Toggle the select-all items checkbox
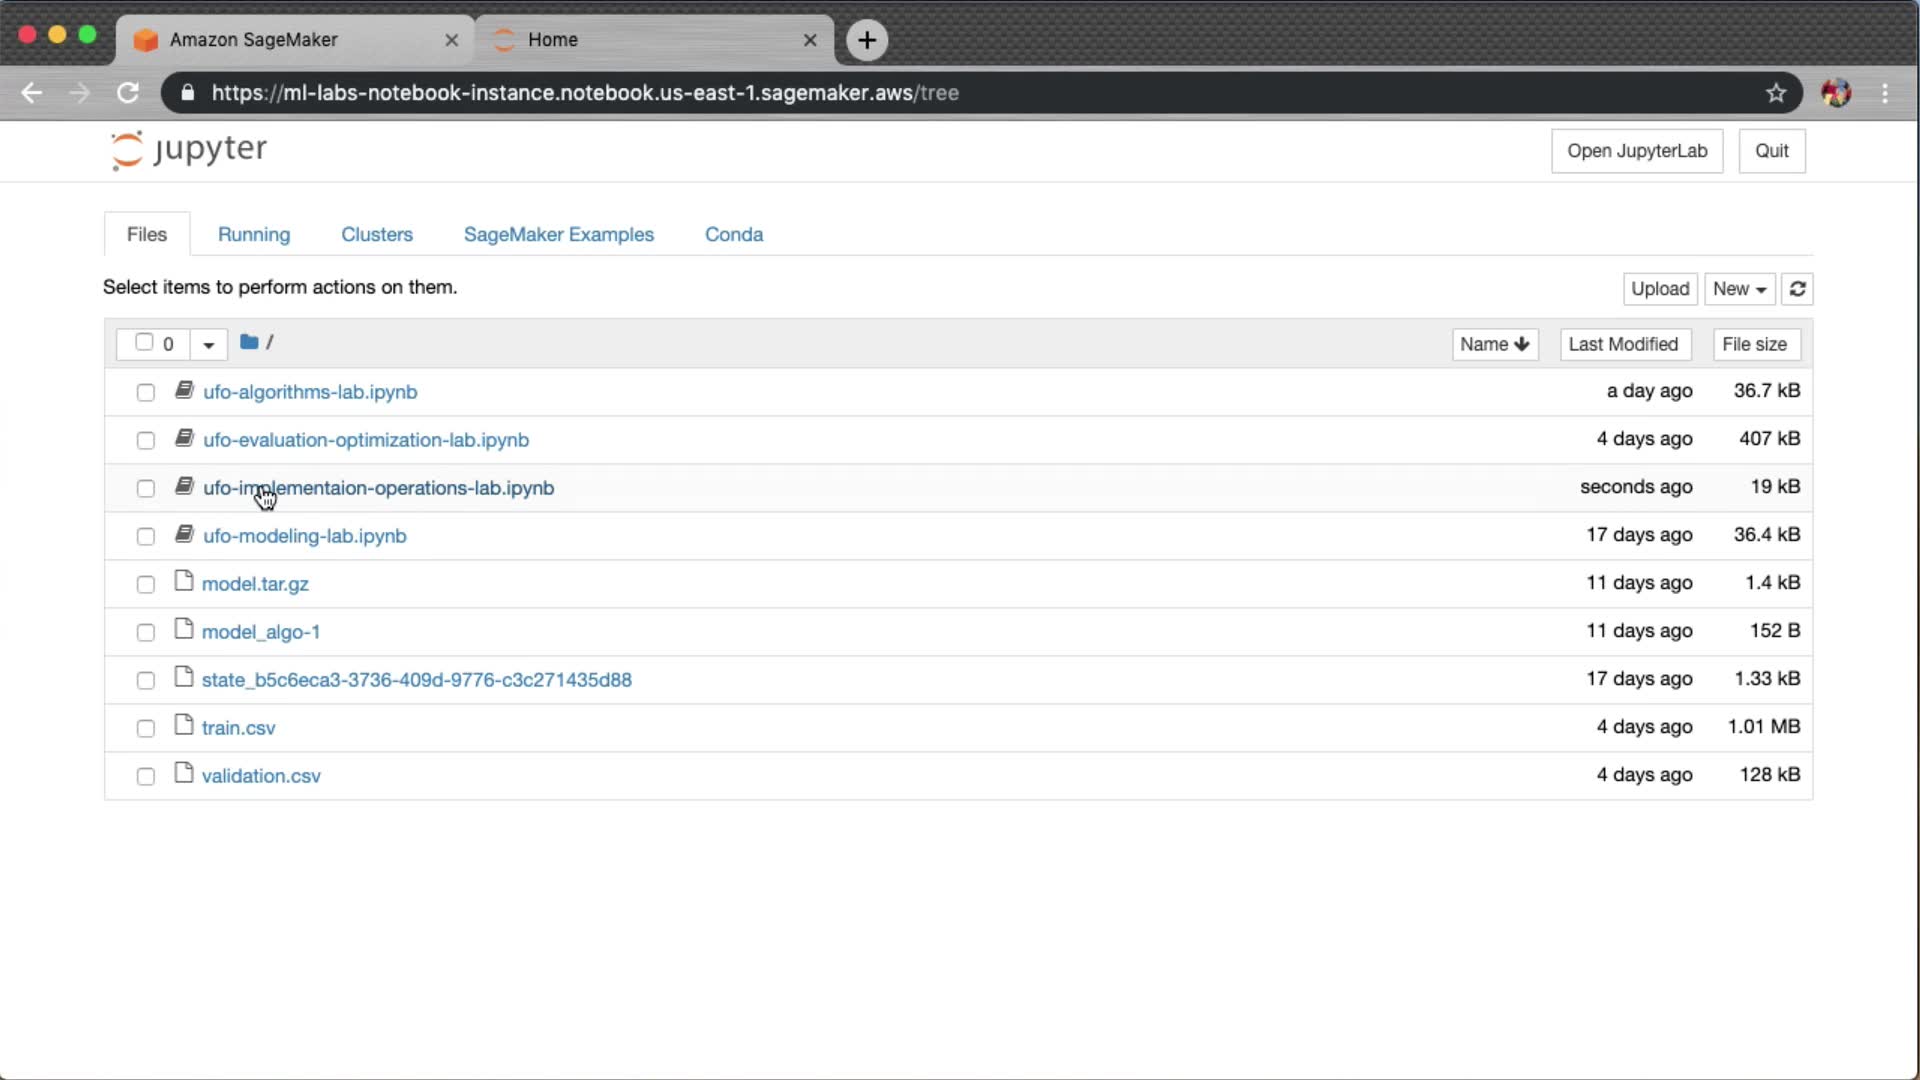This screenshot has height=1080, width=1920. (144, 343)
